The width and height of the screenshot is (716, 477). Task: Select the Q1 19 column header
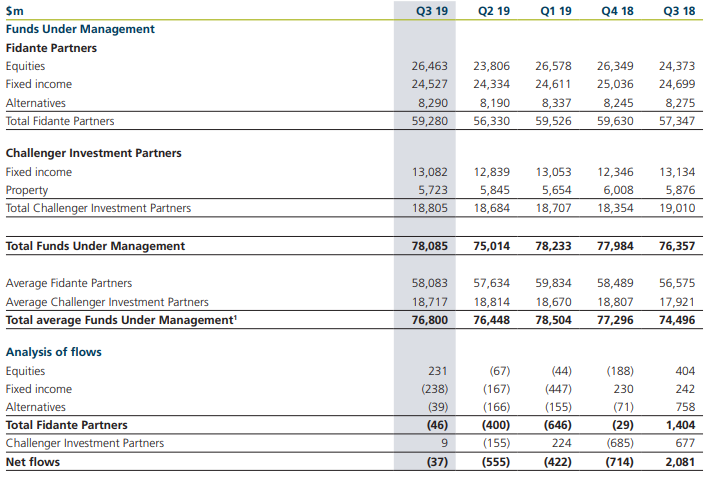pos(556,11)
